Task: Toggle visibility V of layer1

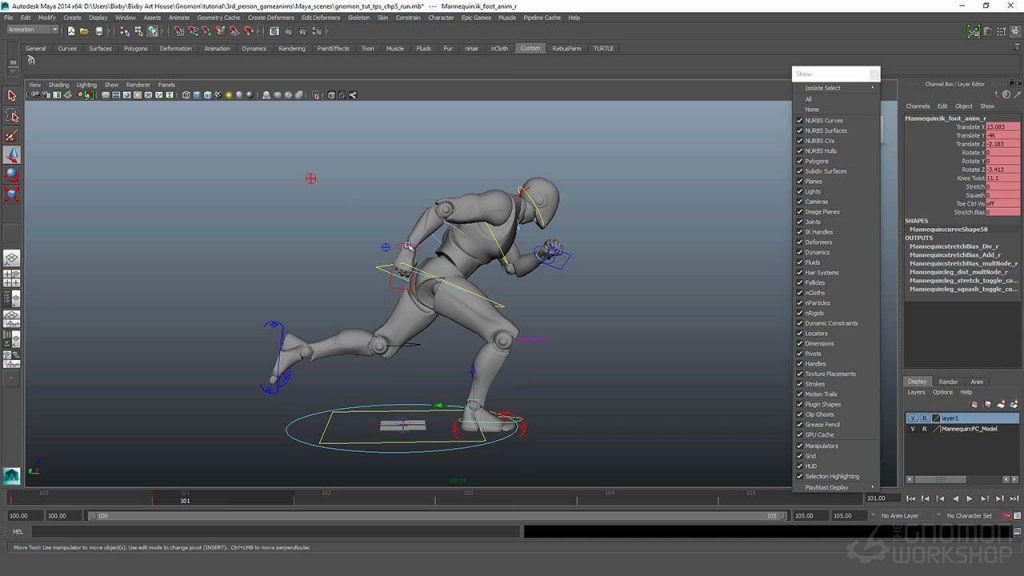Action: 911,418
